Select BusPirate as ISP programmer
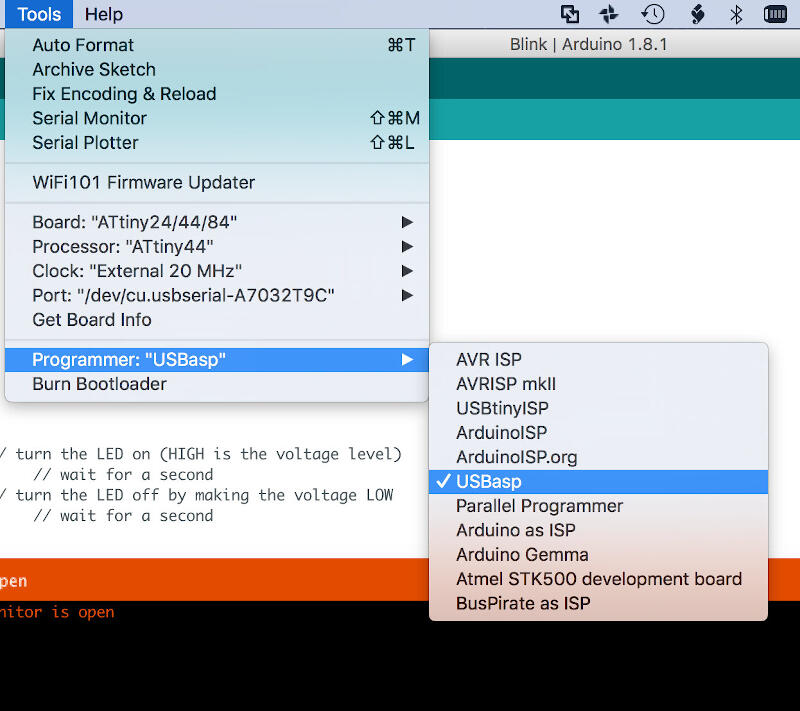The width and height of the screenshot is (800, 711). (598, 604)
